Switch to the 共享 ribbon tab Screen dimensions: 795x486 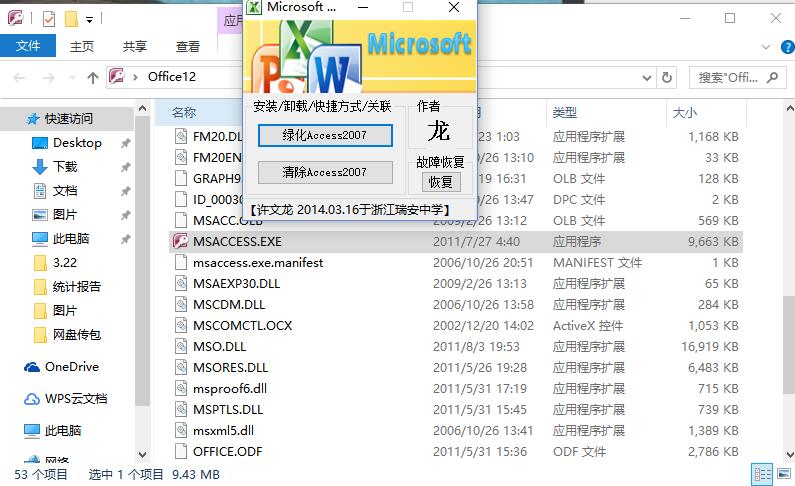tap(134, 46)
